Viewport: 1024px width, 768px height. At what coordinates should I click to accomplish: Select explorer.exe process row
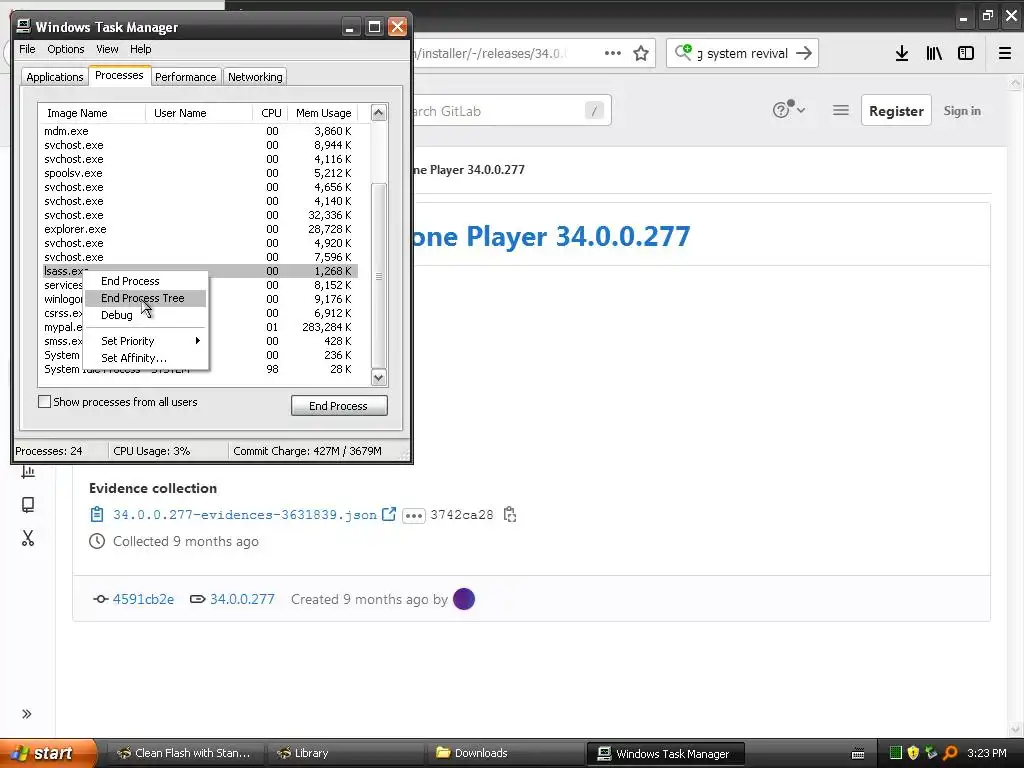point(197,229)
